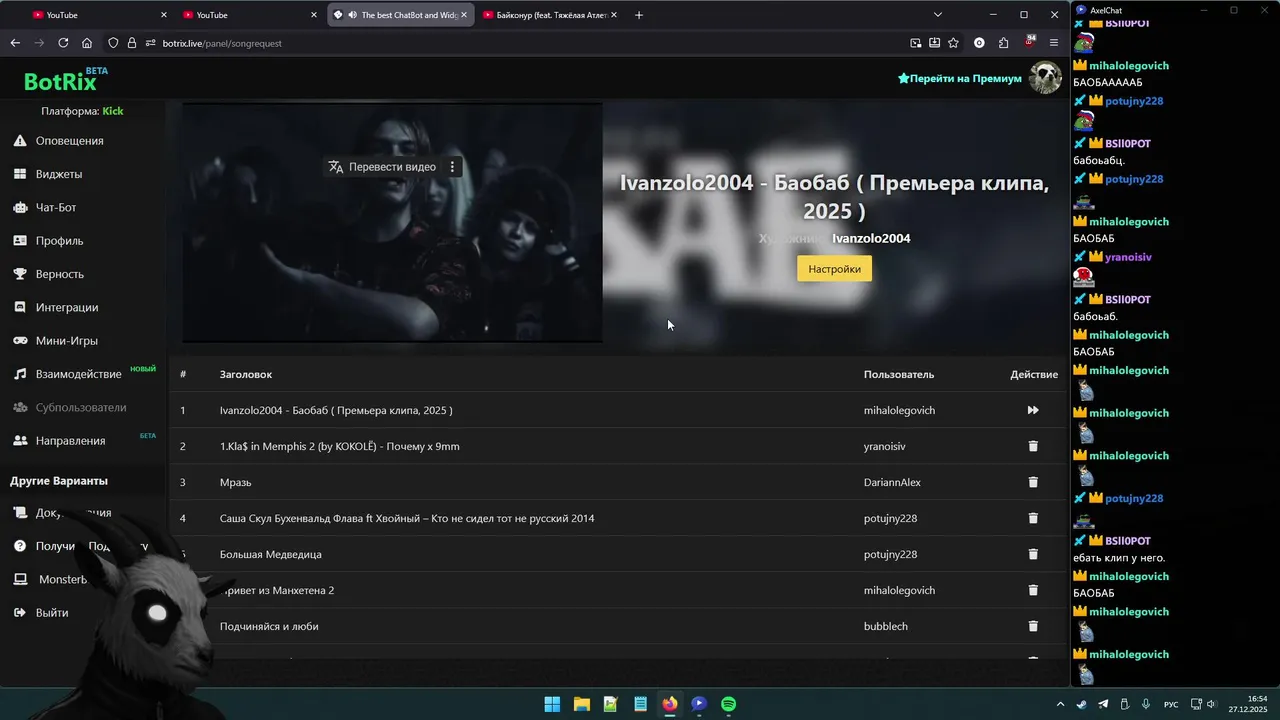Click the РУС language indicator
1280x720 pixels.
pyautogui.click(x=1170, y=705)
